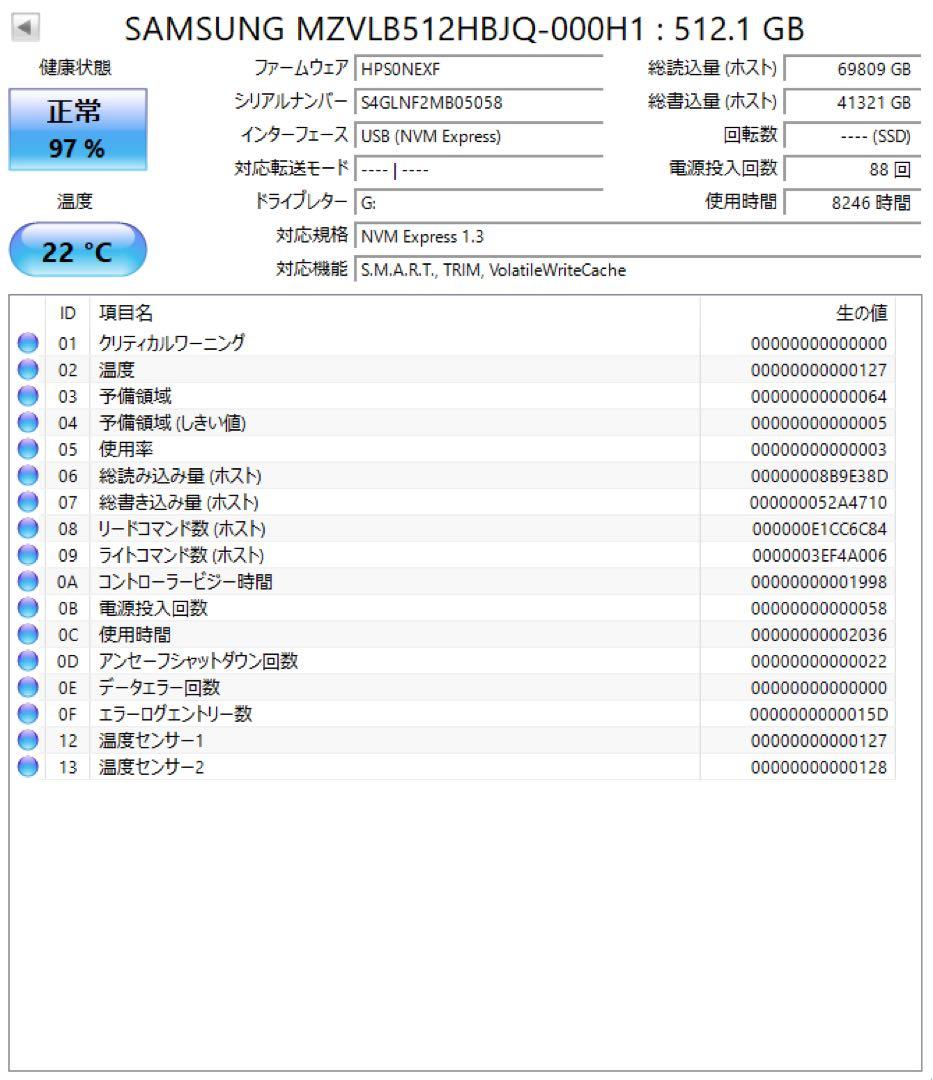
Task: Click raw value 0000000000015D
Action: coord(819,714)
